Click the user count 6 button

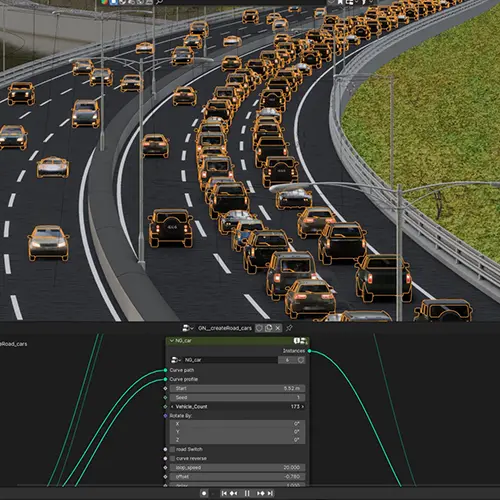pos(287,360)
